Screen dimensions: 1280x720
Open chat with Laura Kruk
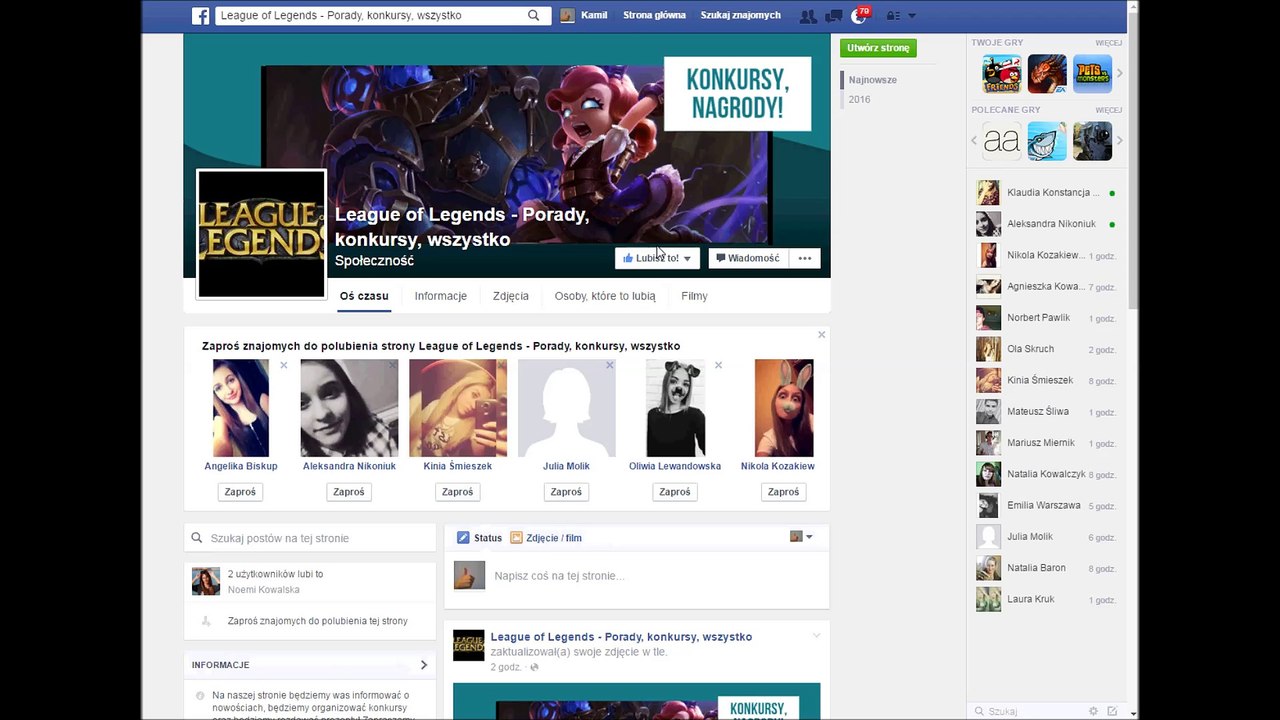(1046, 599)
